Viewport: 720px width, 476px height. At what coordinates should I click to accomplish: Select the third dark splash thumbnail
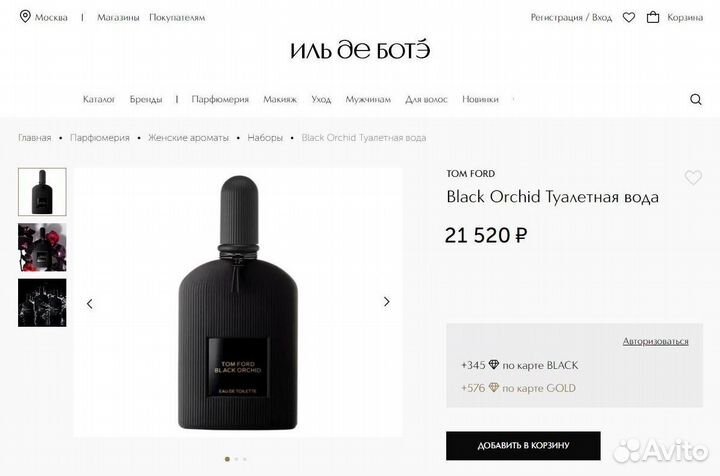42,302
